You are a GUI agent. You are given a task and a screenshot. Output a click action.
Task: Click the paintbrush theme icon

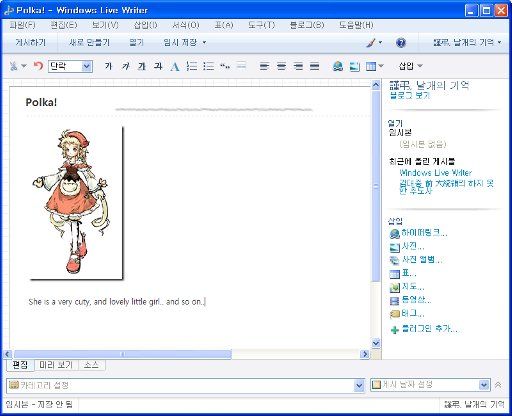(x=371, y=43)
